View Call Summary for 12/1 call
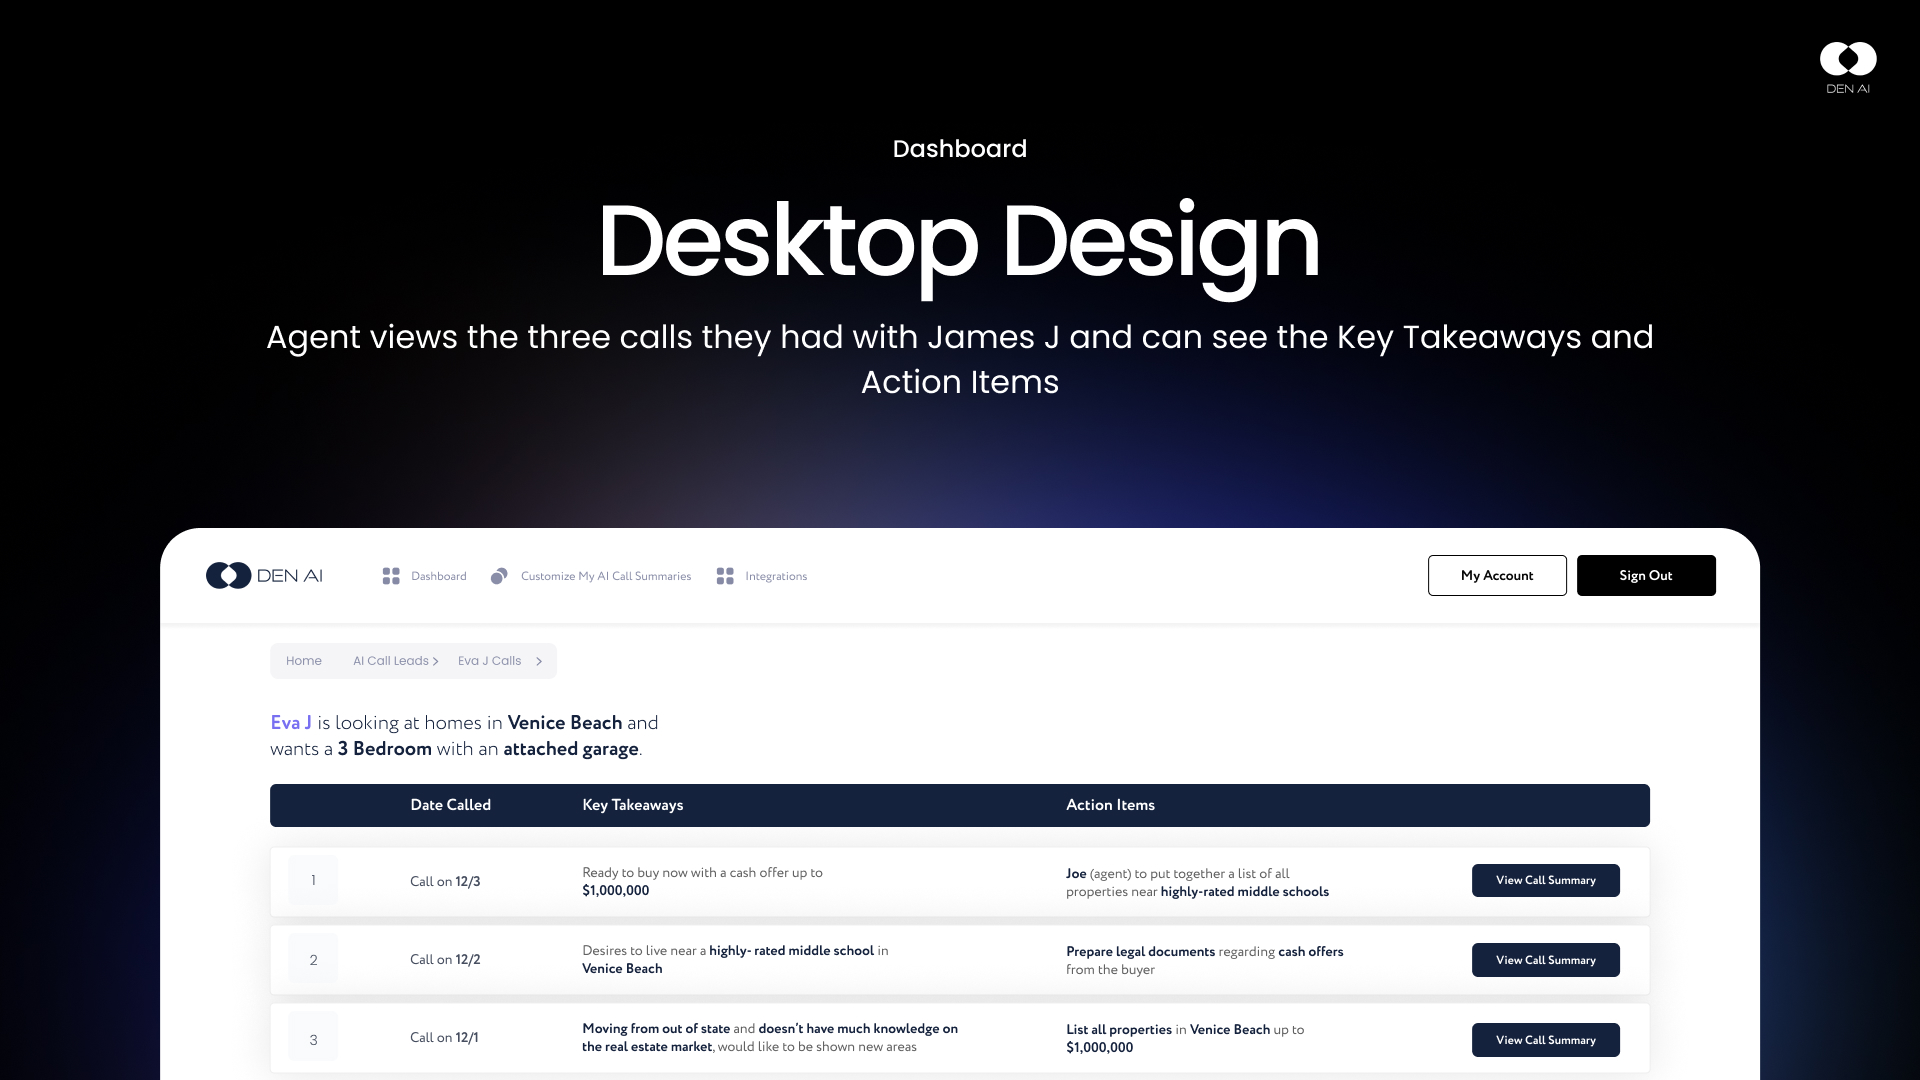Image resolution: width=1920 pixels, height=1080 pixels. (1545, 1040)
